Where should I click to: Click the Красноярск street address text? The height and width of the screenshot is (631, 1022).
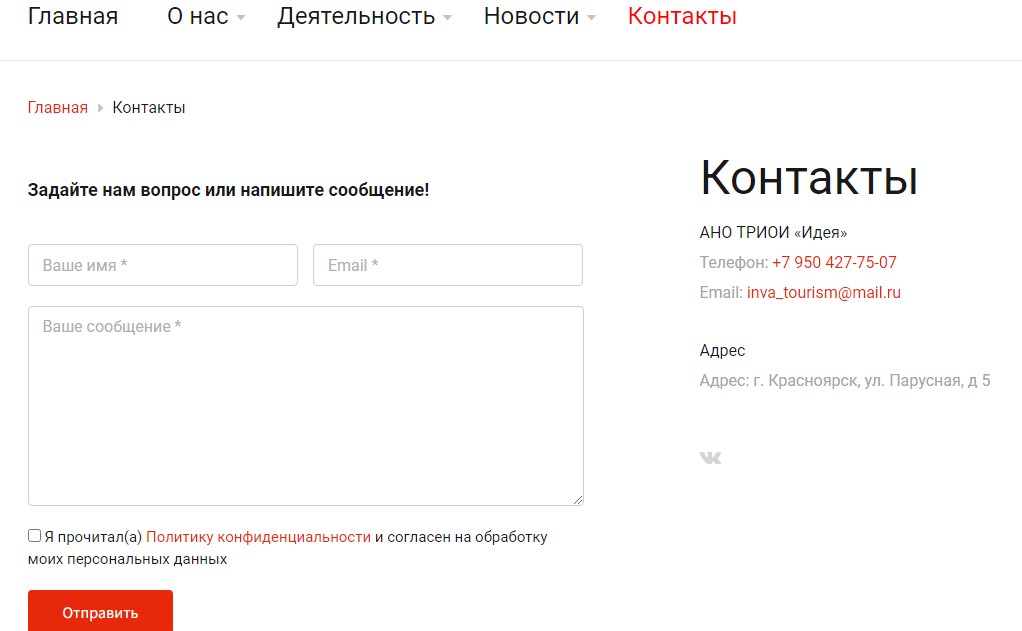(845, 381)
